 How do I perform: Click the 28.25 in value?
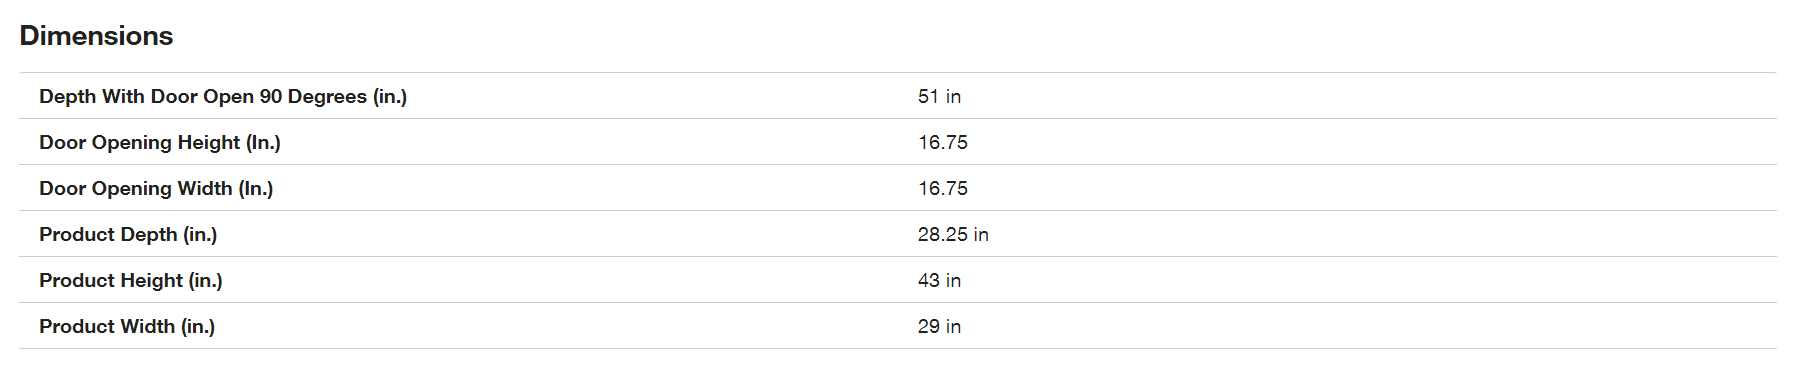(953, 235)
